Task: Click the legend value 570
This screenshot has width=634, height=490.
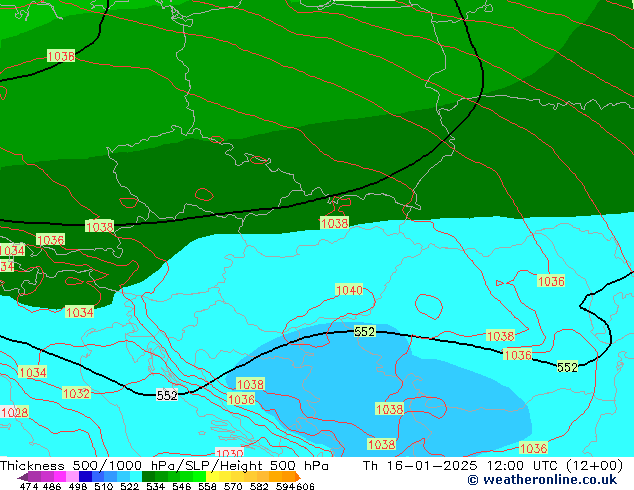Action: [233, 486]
